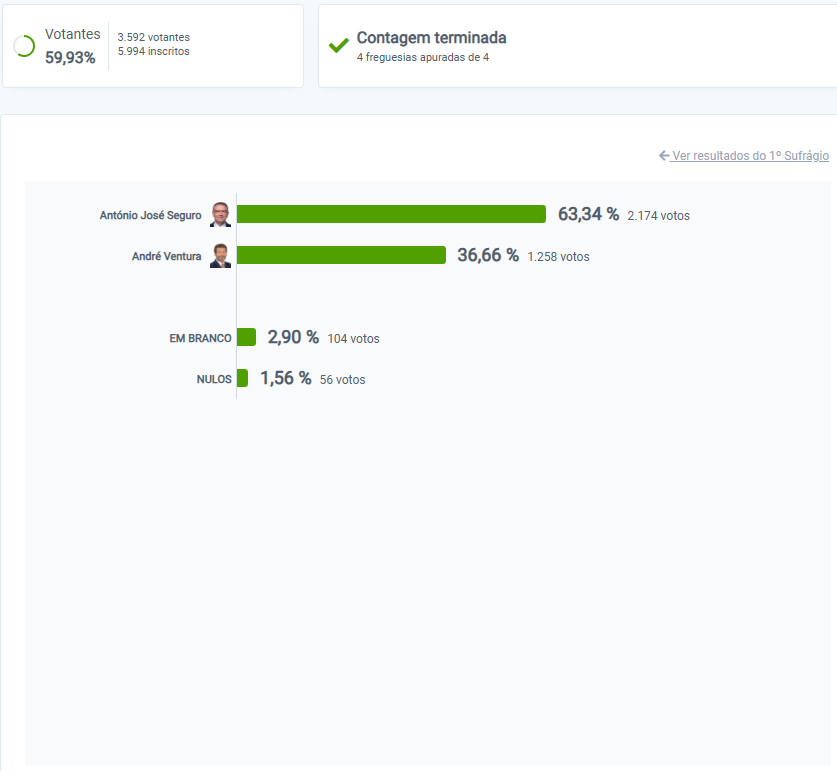Select André Ventura's green results bar
The height and width of the screenshot is (771, 837).
coord(341,255)
